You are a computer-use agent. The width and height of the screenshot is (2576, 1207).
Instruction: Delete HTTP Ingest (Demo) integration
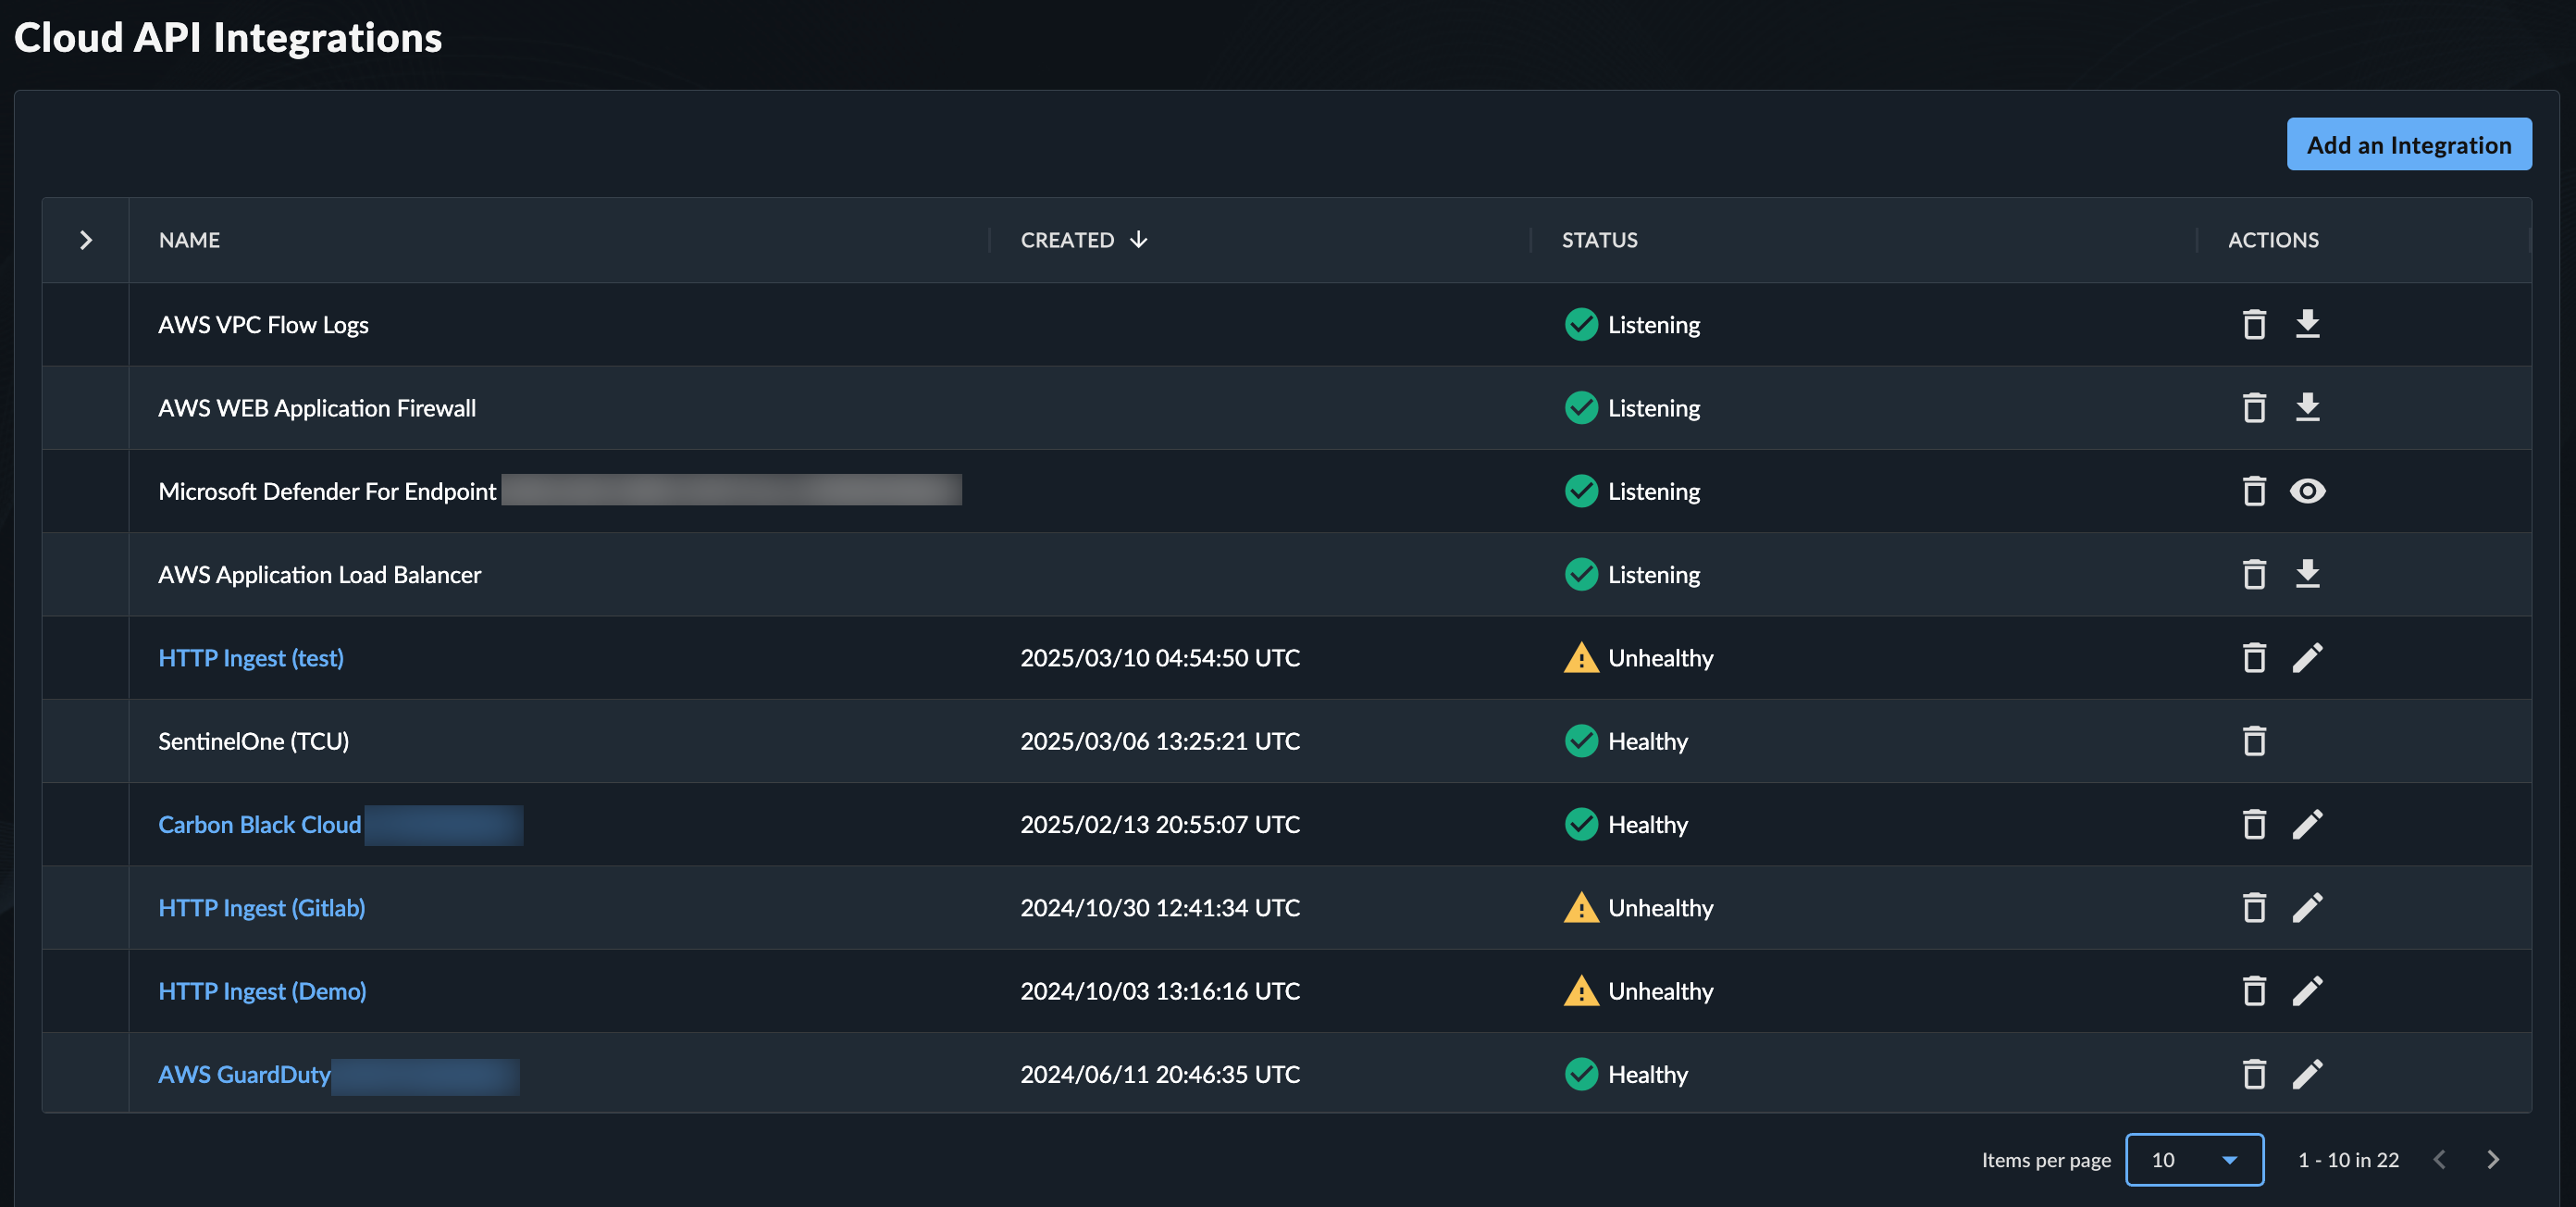point(2254,991)
